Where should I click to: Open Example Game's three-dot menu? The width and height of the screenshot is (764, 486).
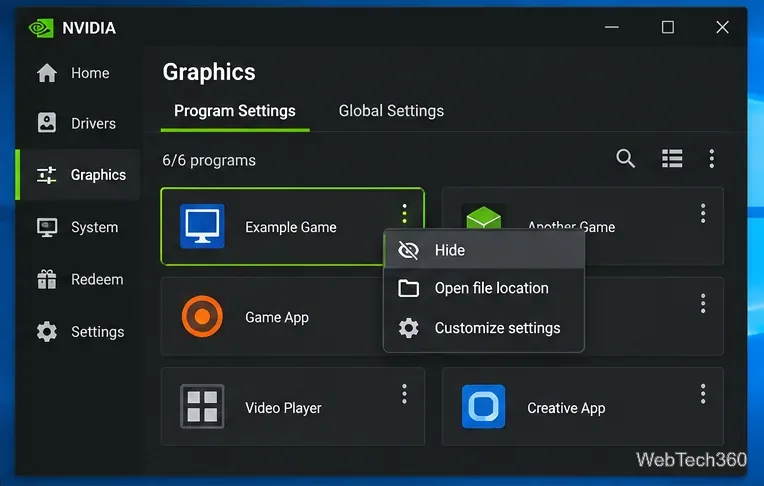point(404,214)
